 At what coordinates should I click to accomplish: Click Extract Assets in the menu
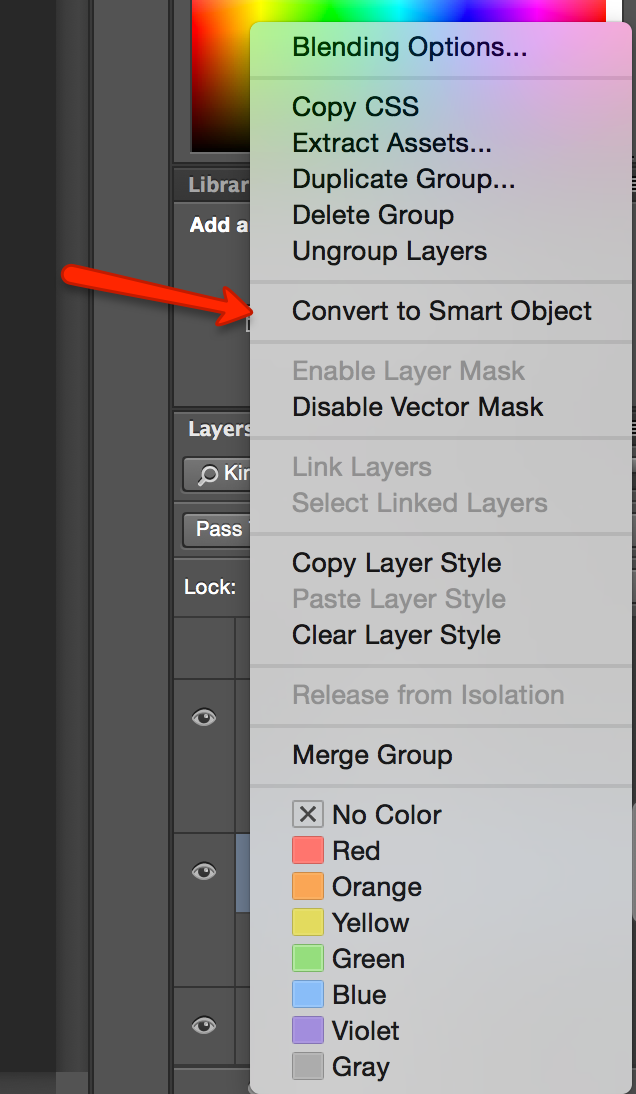coord(390,143)
